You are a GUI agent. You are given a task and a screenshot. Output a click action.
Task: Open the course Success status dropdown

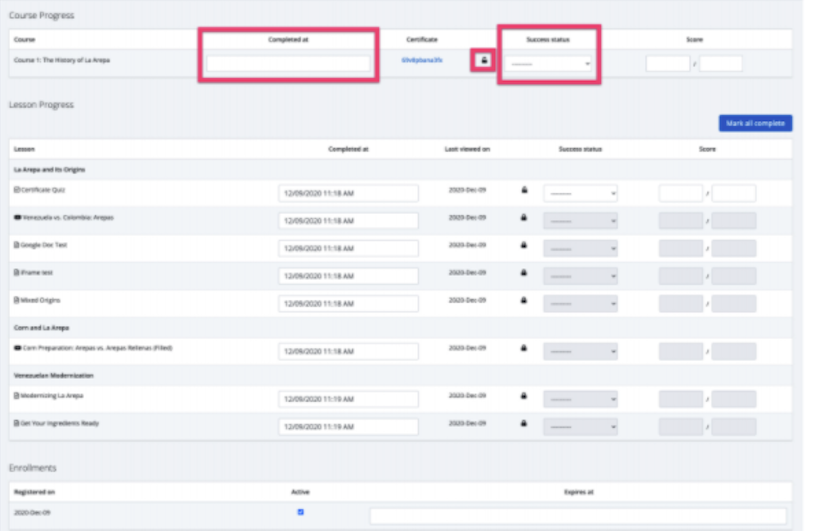(x=548, y=63)
